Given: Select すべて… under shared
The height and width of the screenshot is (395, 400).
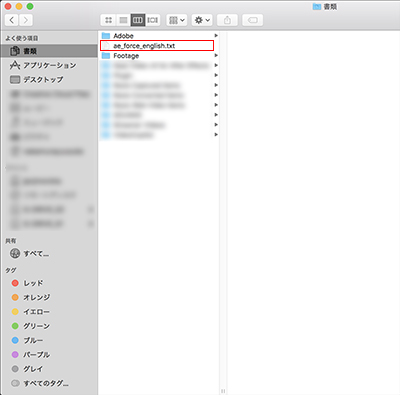Looking at the screenshot, I should coord(36,254).
